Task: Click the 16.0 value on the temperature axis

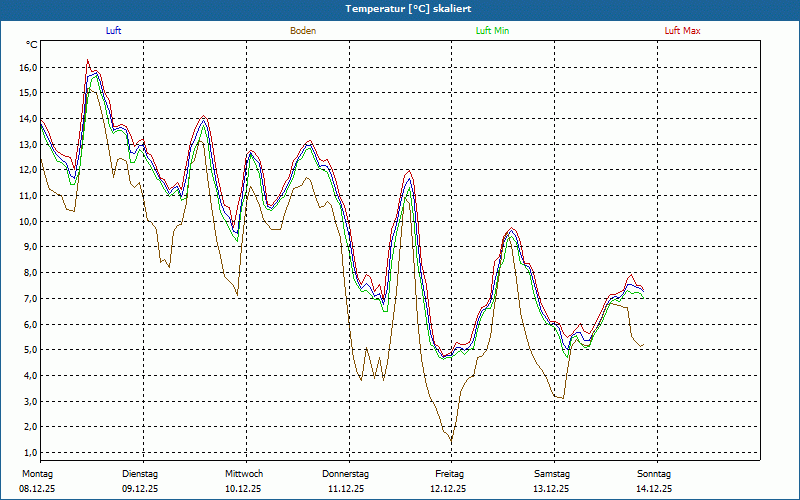Action: [x=28, y=67]
